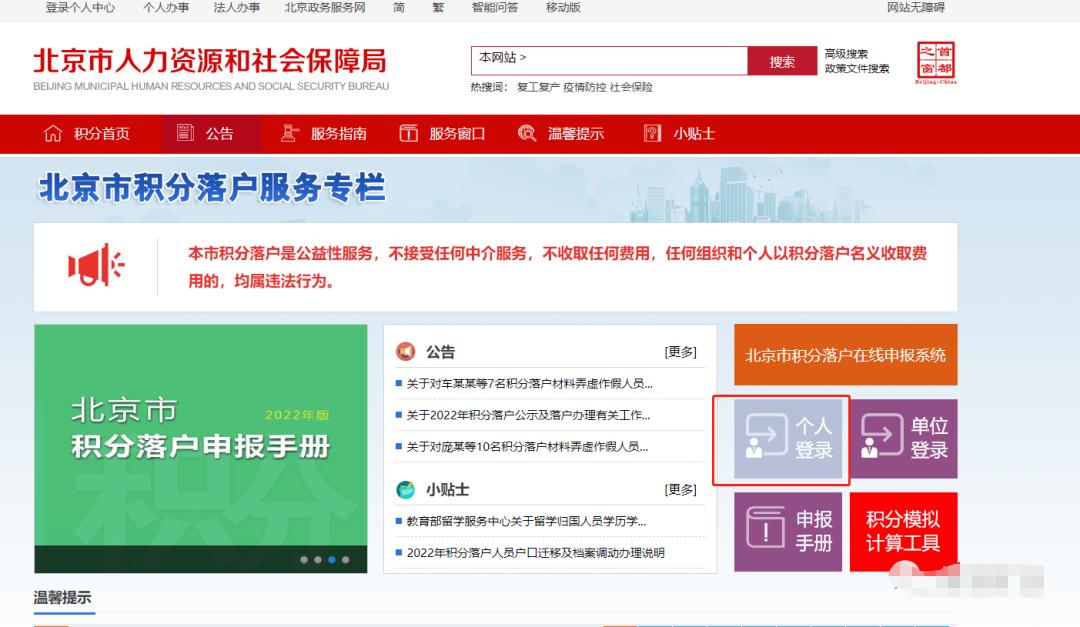Open notice 关于对车某某等7名积分落户材料弄虚作假人员
The height and width of the screenshot is (627, 1080).
point(529,384)
